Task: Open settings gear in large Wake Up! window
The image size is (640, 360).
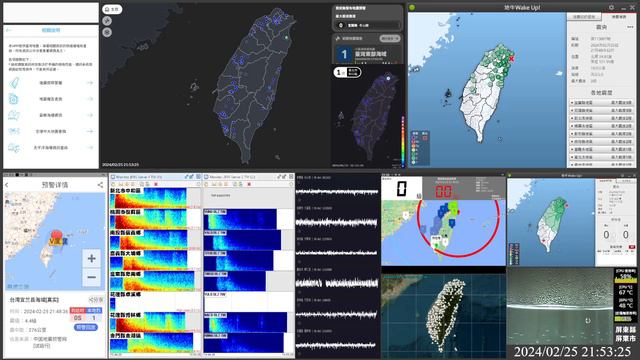Action: tap(611, 7)
